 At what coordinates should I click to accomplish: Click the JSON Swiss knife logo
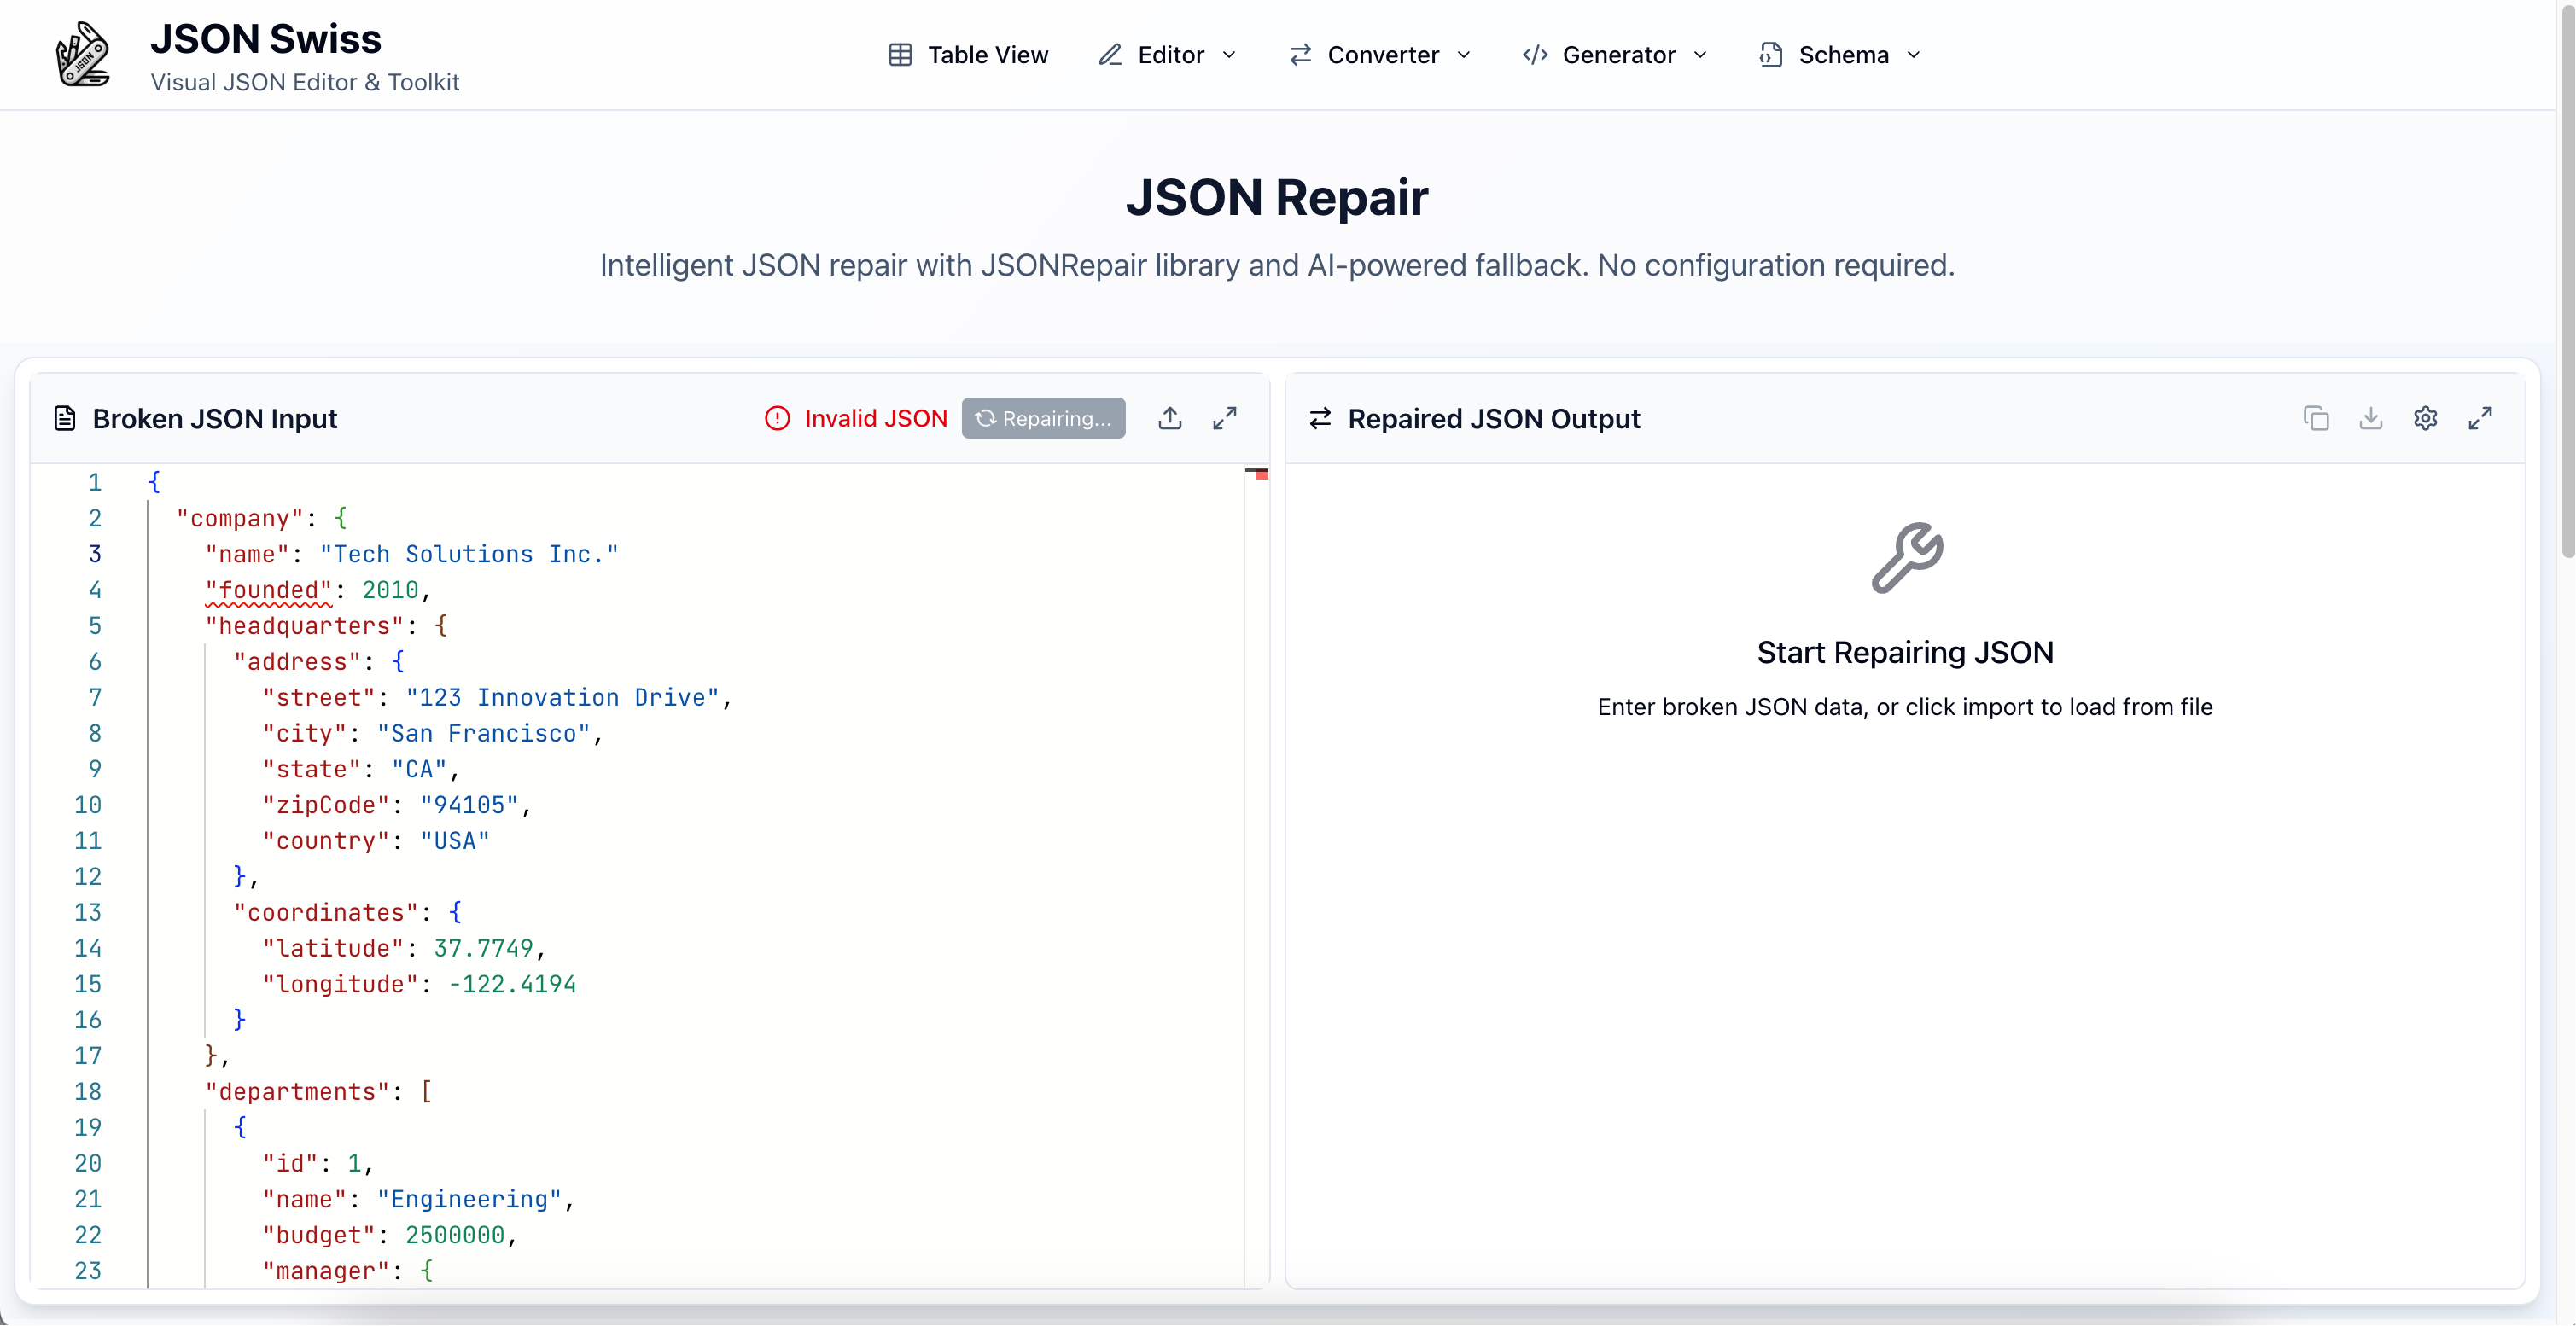(82, 55)
